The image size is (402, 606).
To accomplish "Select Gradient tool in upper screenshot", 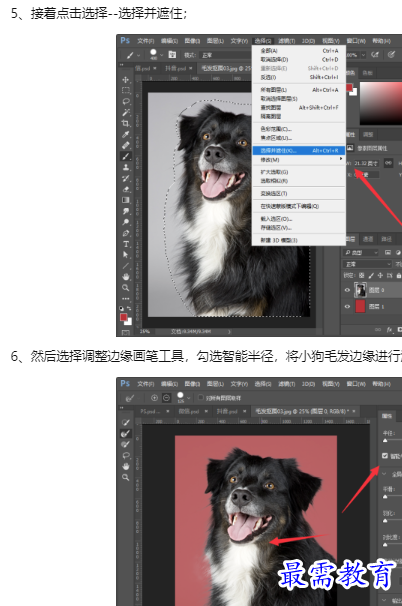I will tap(126, 200).
